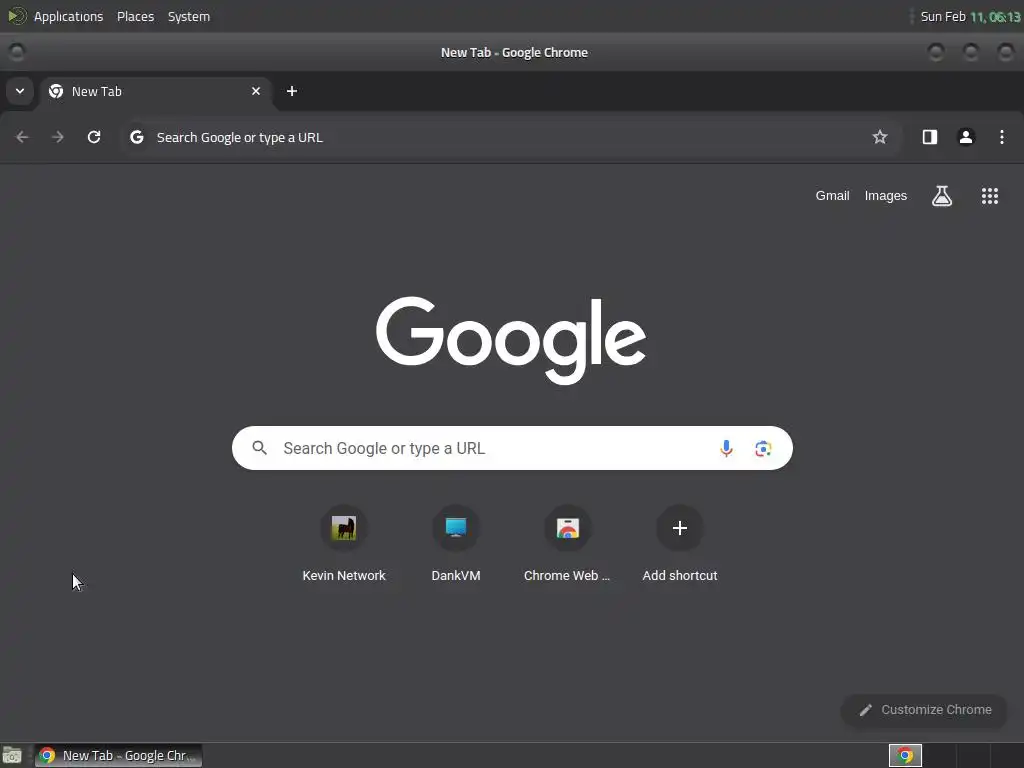Click the Customize Chrome button
The height and width of the screenshot is (768, 1024).
click(924, 710)
